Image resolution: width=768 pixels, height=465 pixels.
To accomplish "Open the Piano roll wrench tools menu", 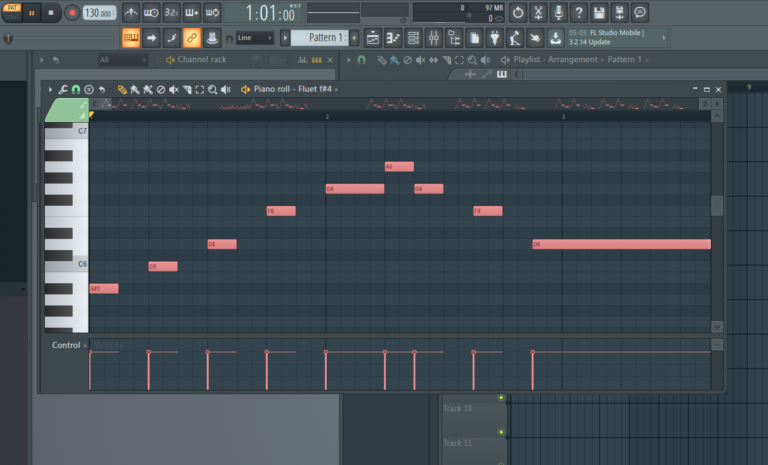I will coord(63,90).
